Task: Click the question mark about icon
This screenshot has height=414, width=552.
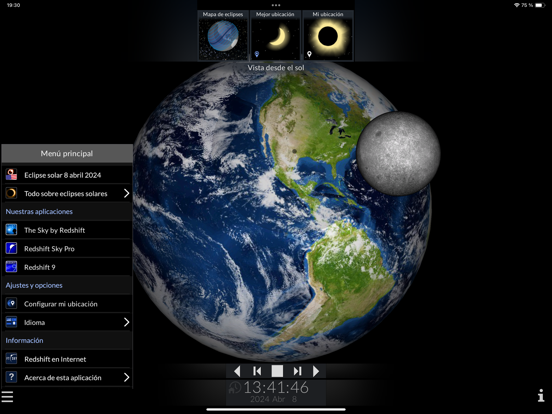Action: [11, 377]
